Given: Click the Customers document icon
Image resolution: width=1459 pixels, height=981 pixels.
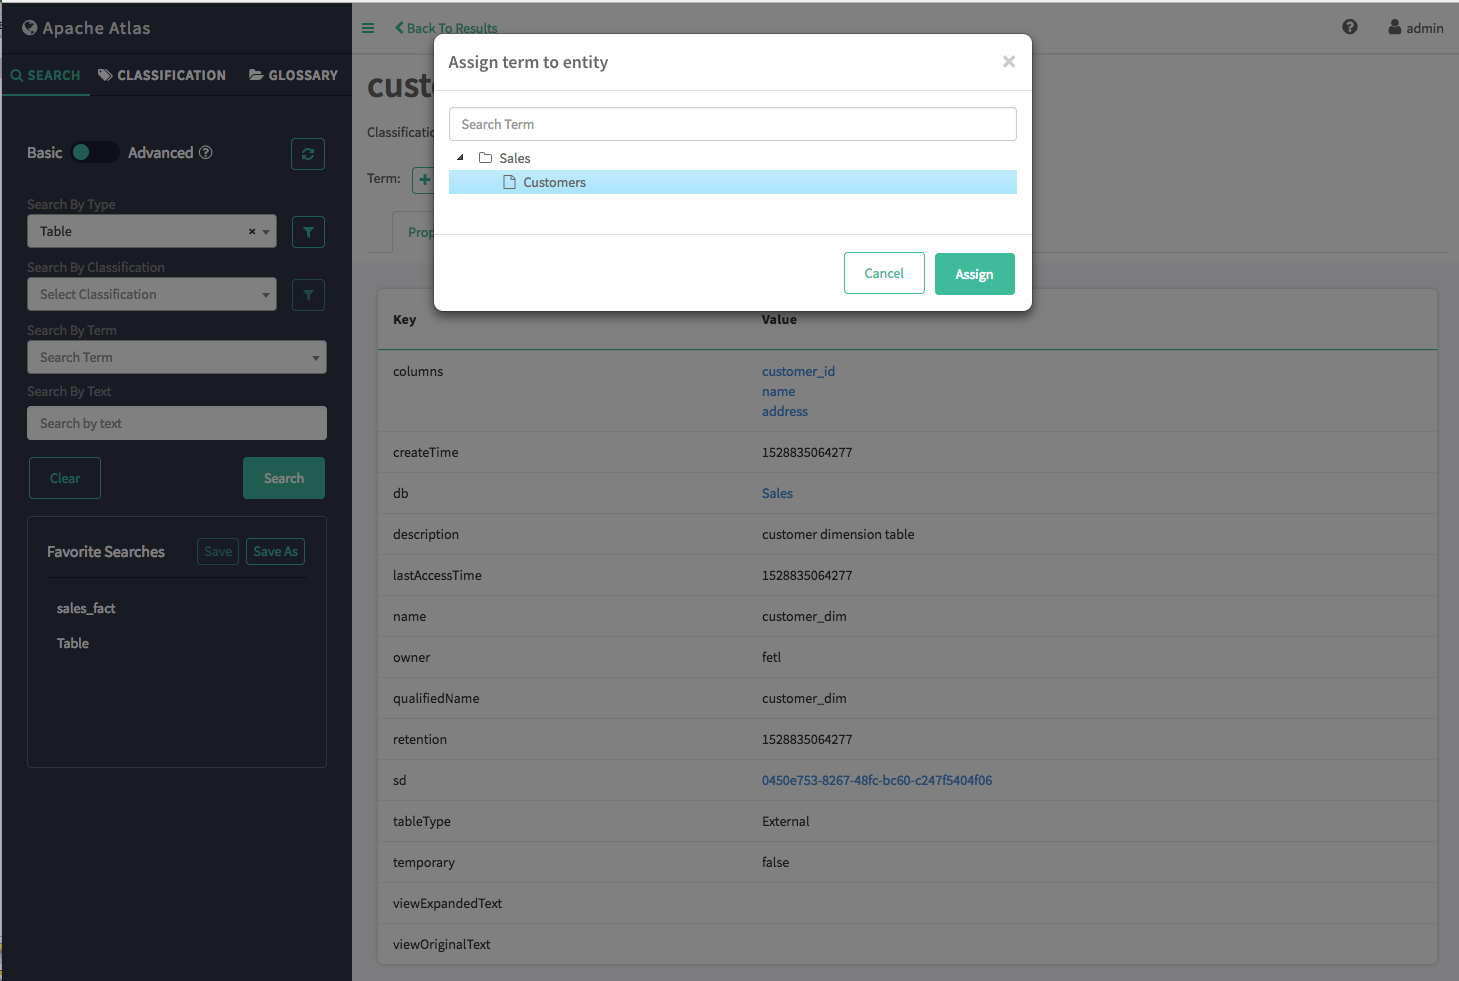Looking at the screenshot, I should coord(509,182).
